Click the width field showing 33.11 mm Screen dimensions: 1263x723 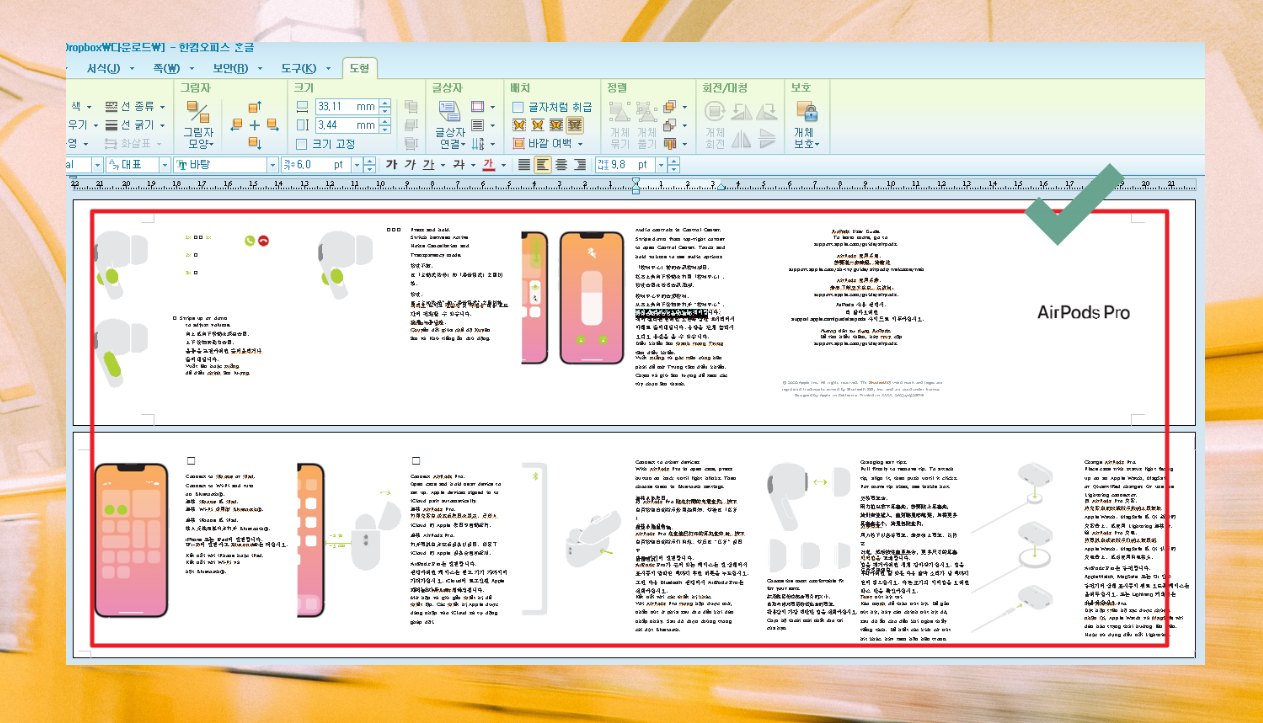point(347,106)
